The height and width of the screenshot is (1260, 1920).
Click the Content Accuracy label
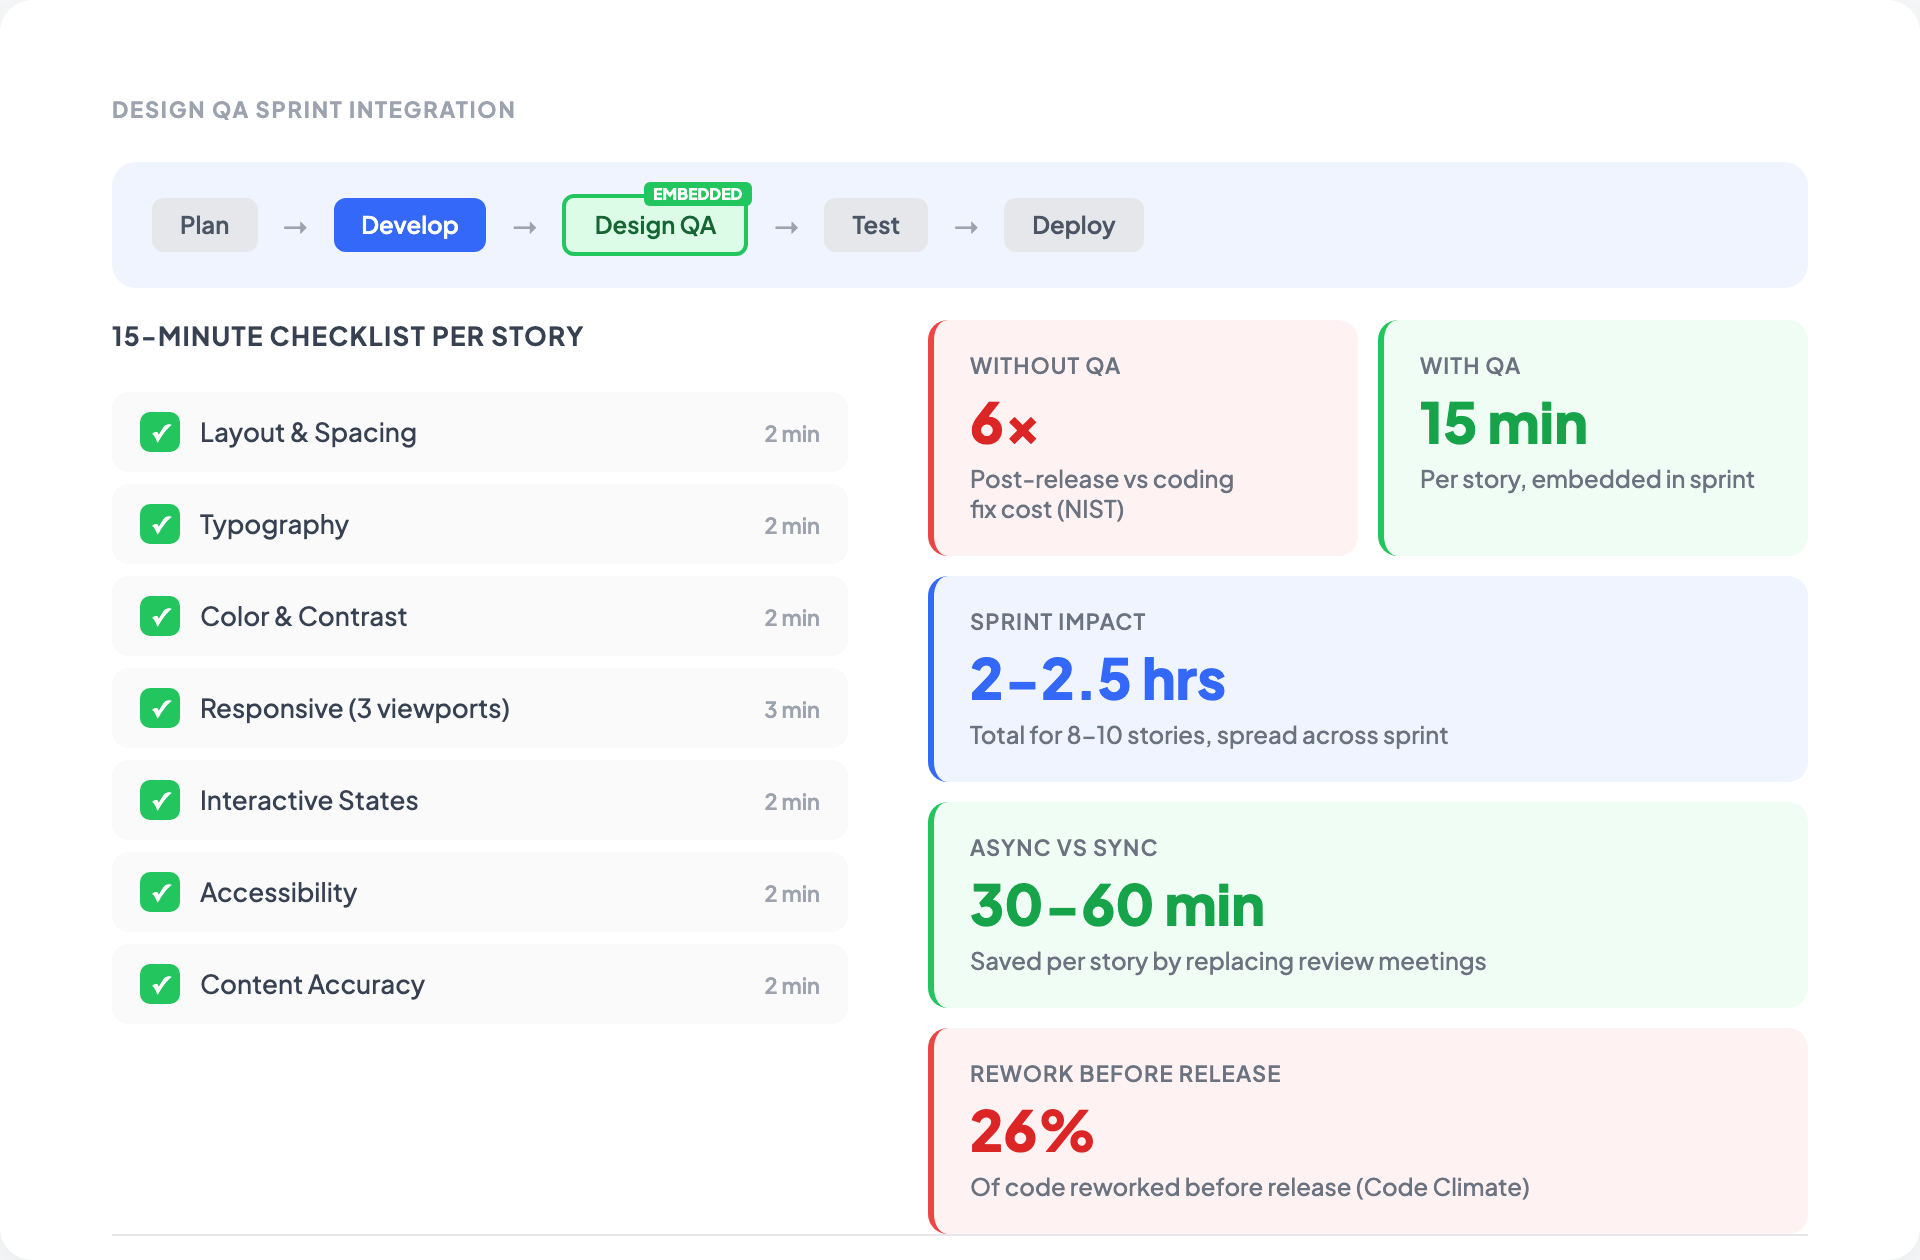coord(313,985)
